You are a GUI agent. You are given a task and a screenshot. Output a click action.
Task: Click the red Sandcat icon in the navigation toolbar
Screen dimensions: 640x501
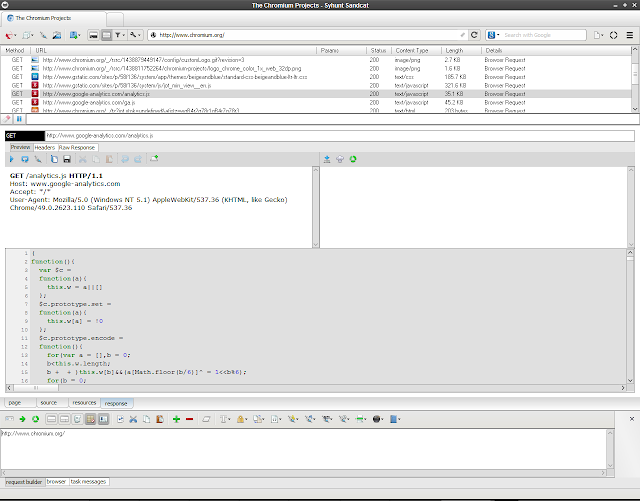point(10,35)
